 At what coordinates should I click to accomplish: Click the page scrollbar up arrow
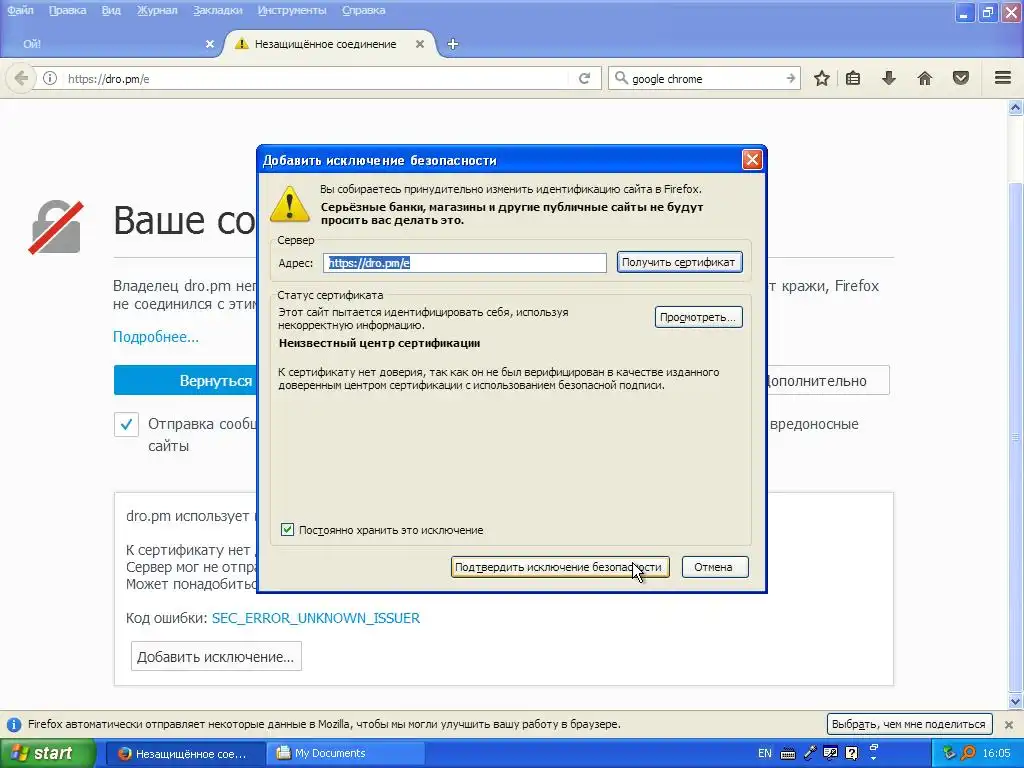click(x=1016, y=107)
